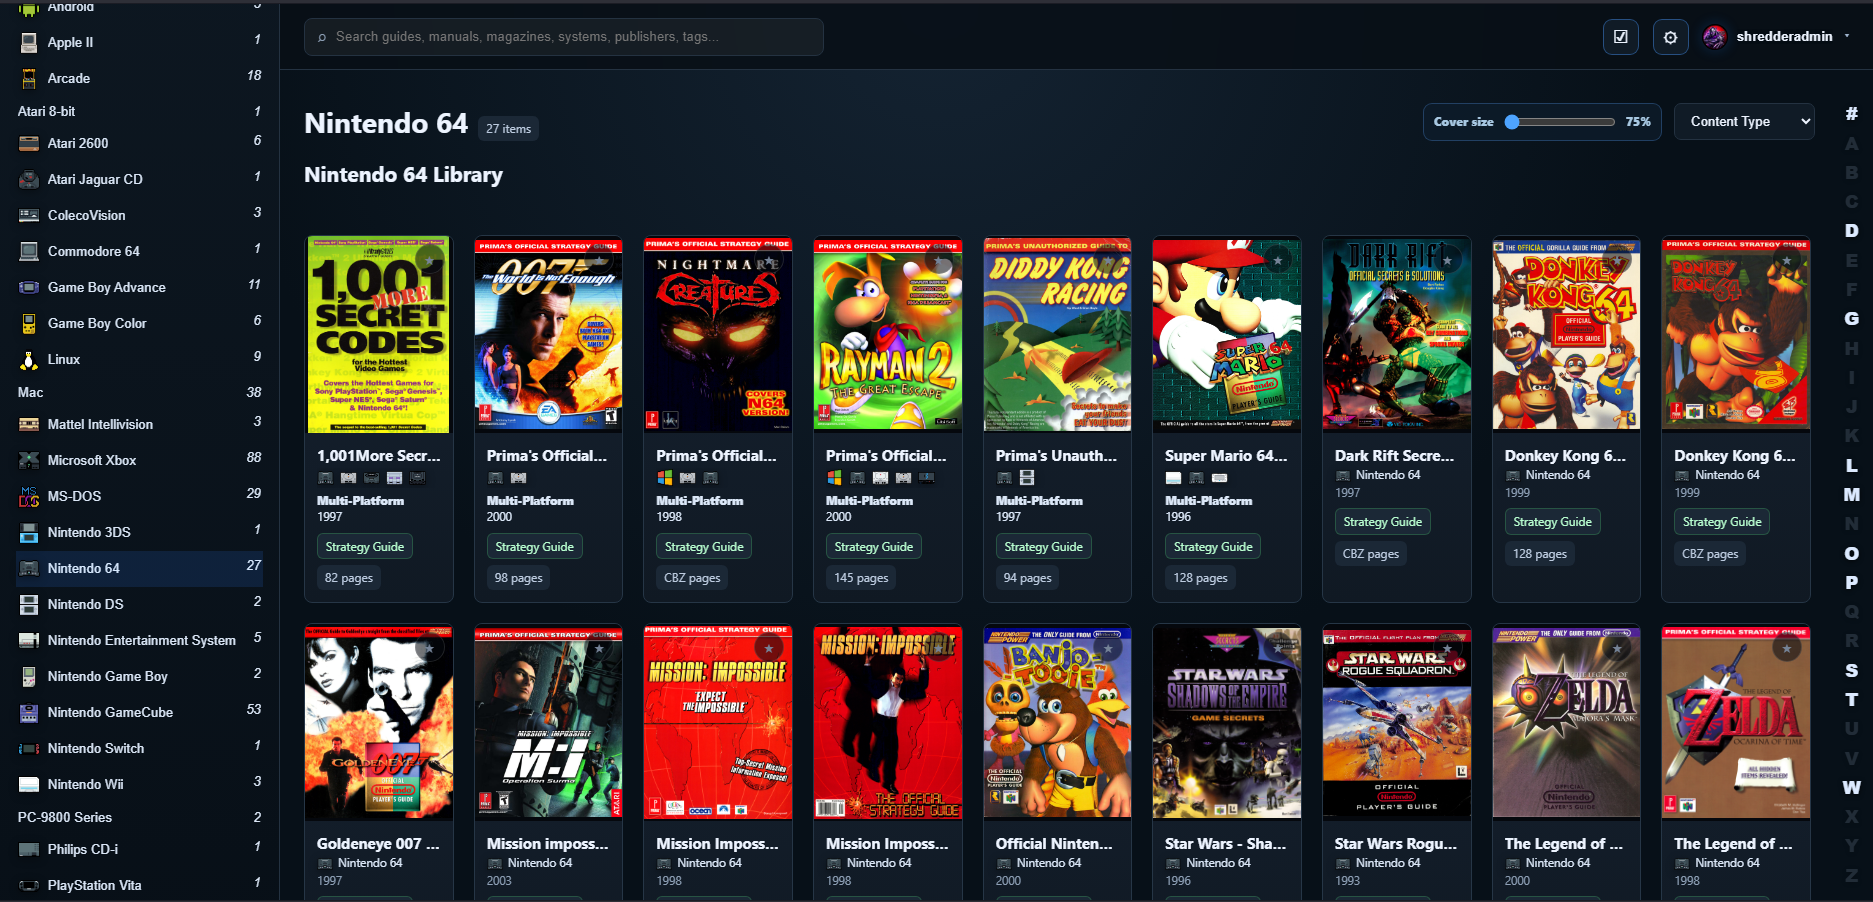
Task: Click 145 pages badge under Rayman 2
Action: click(861, 578)
